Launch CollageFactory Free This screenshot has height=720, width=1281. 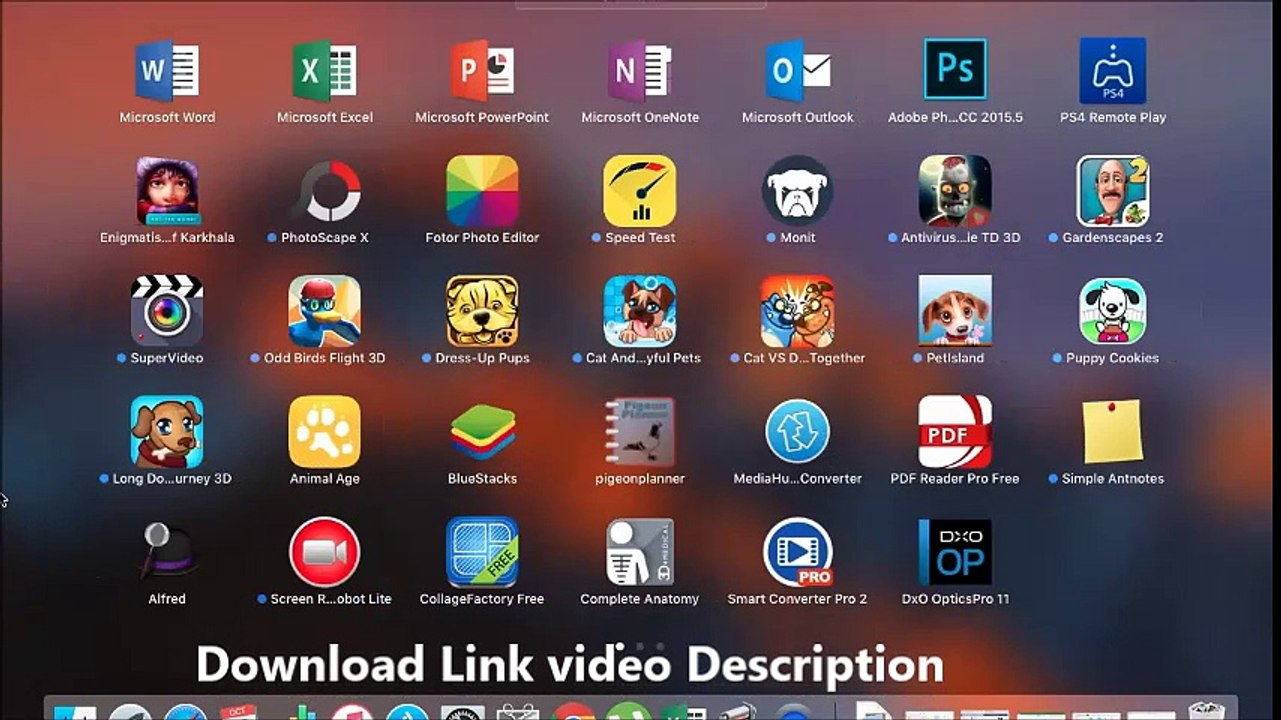coord(482,552)
